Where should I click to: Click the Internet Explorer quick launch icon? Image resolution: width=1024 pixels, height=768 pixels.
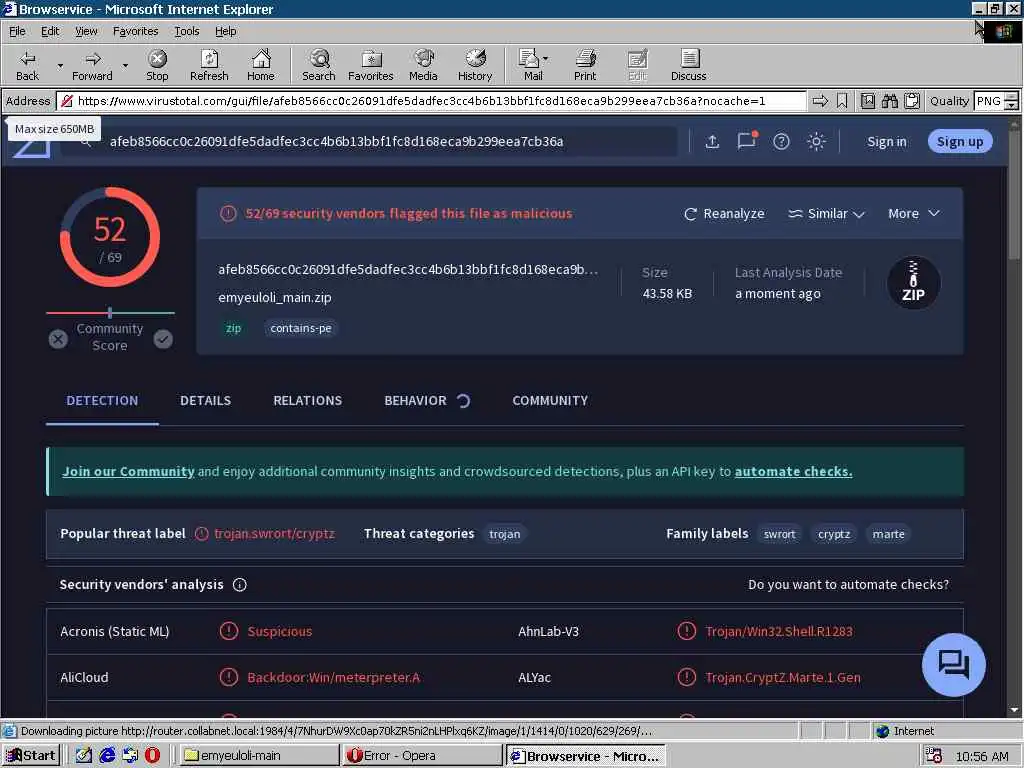107,755
